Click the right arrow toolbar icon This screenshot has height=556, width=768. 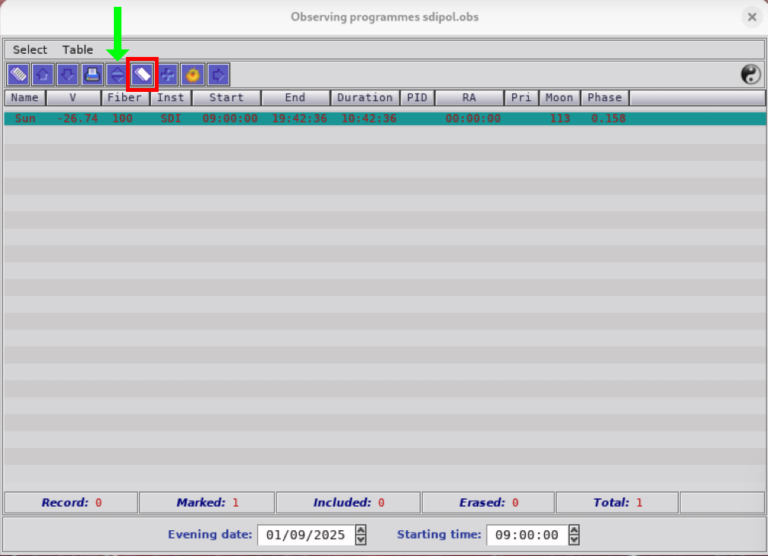pos(218,74)
